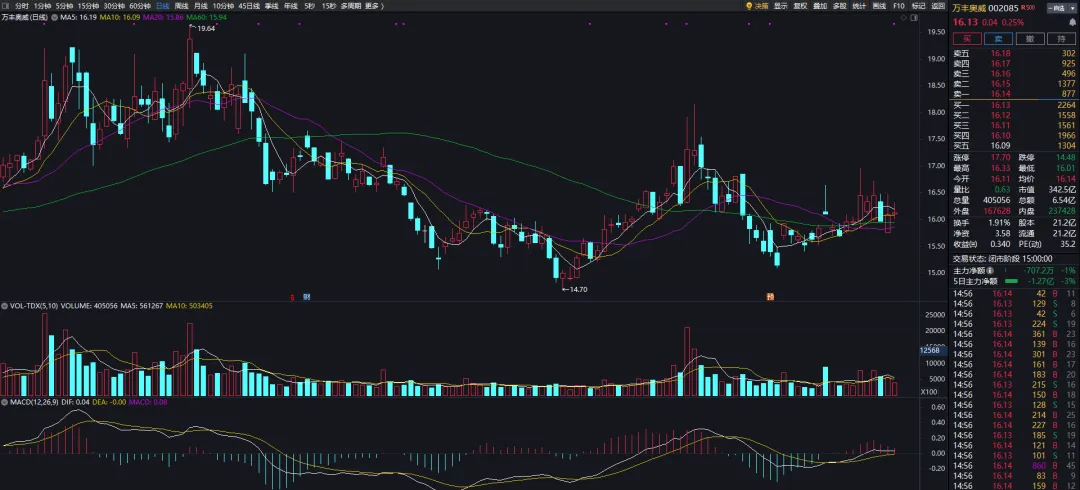Switch to 年线 yearly chart
This screenshot has height=490, width=1080.
pyautogui.click(x=291, y=6)
